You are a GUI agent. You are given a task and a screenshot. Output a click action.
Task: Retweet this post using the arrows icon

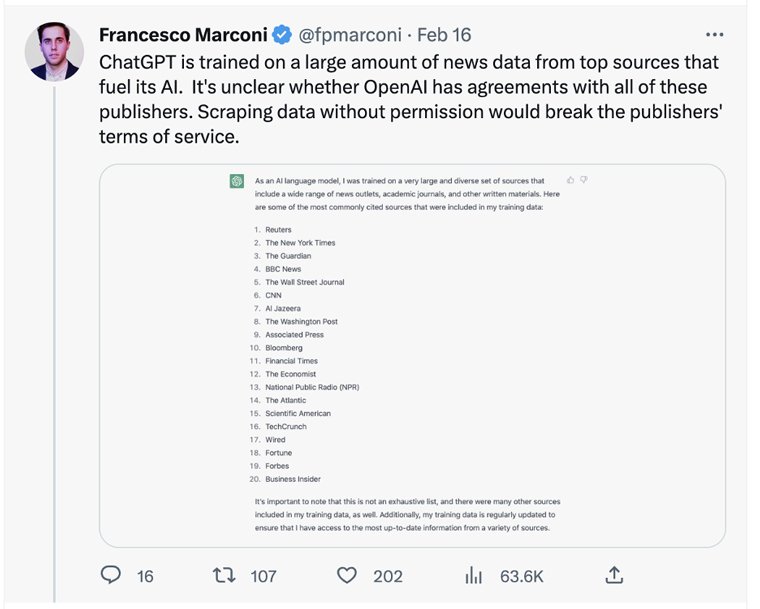coord(226,575)
